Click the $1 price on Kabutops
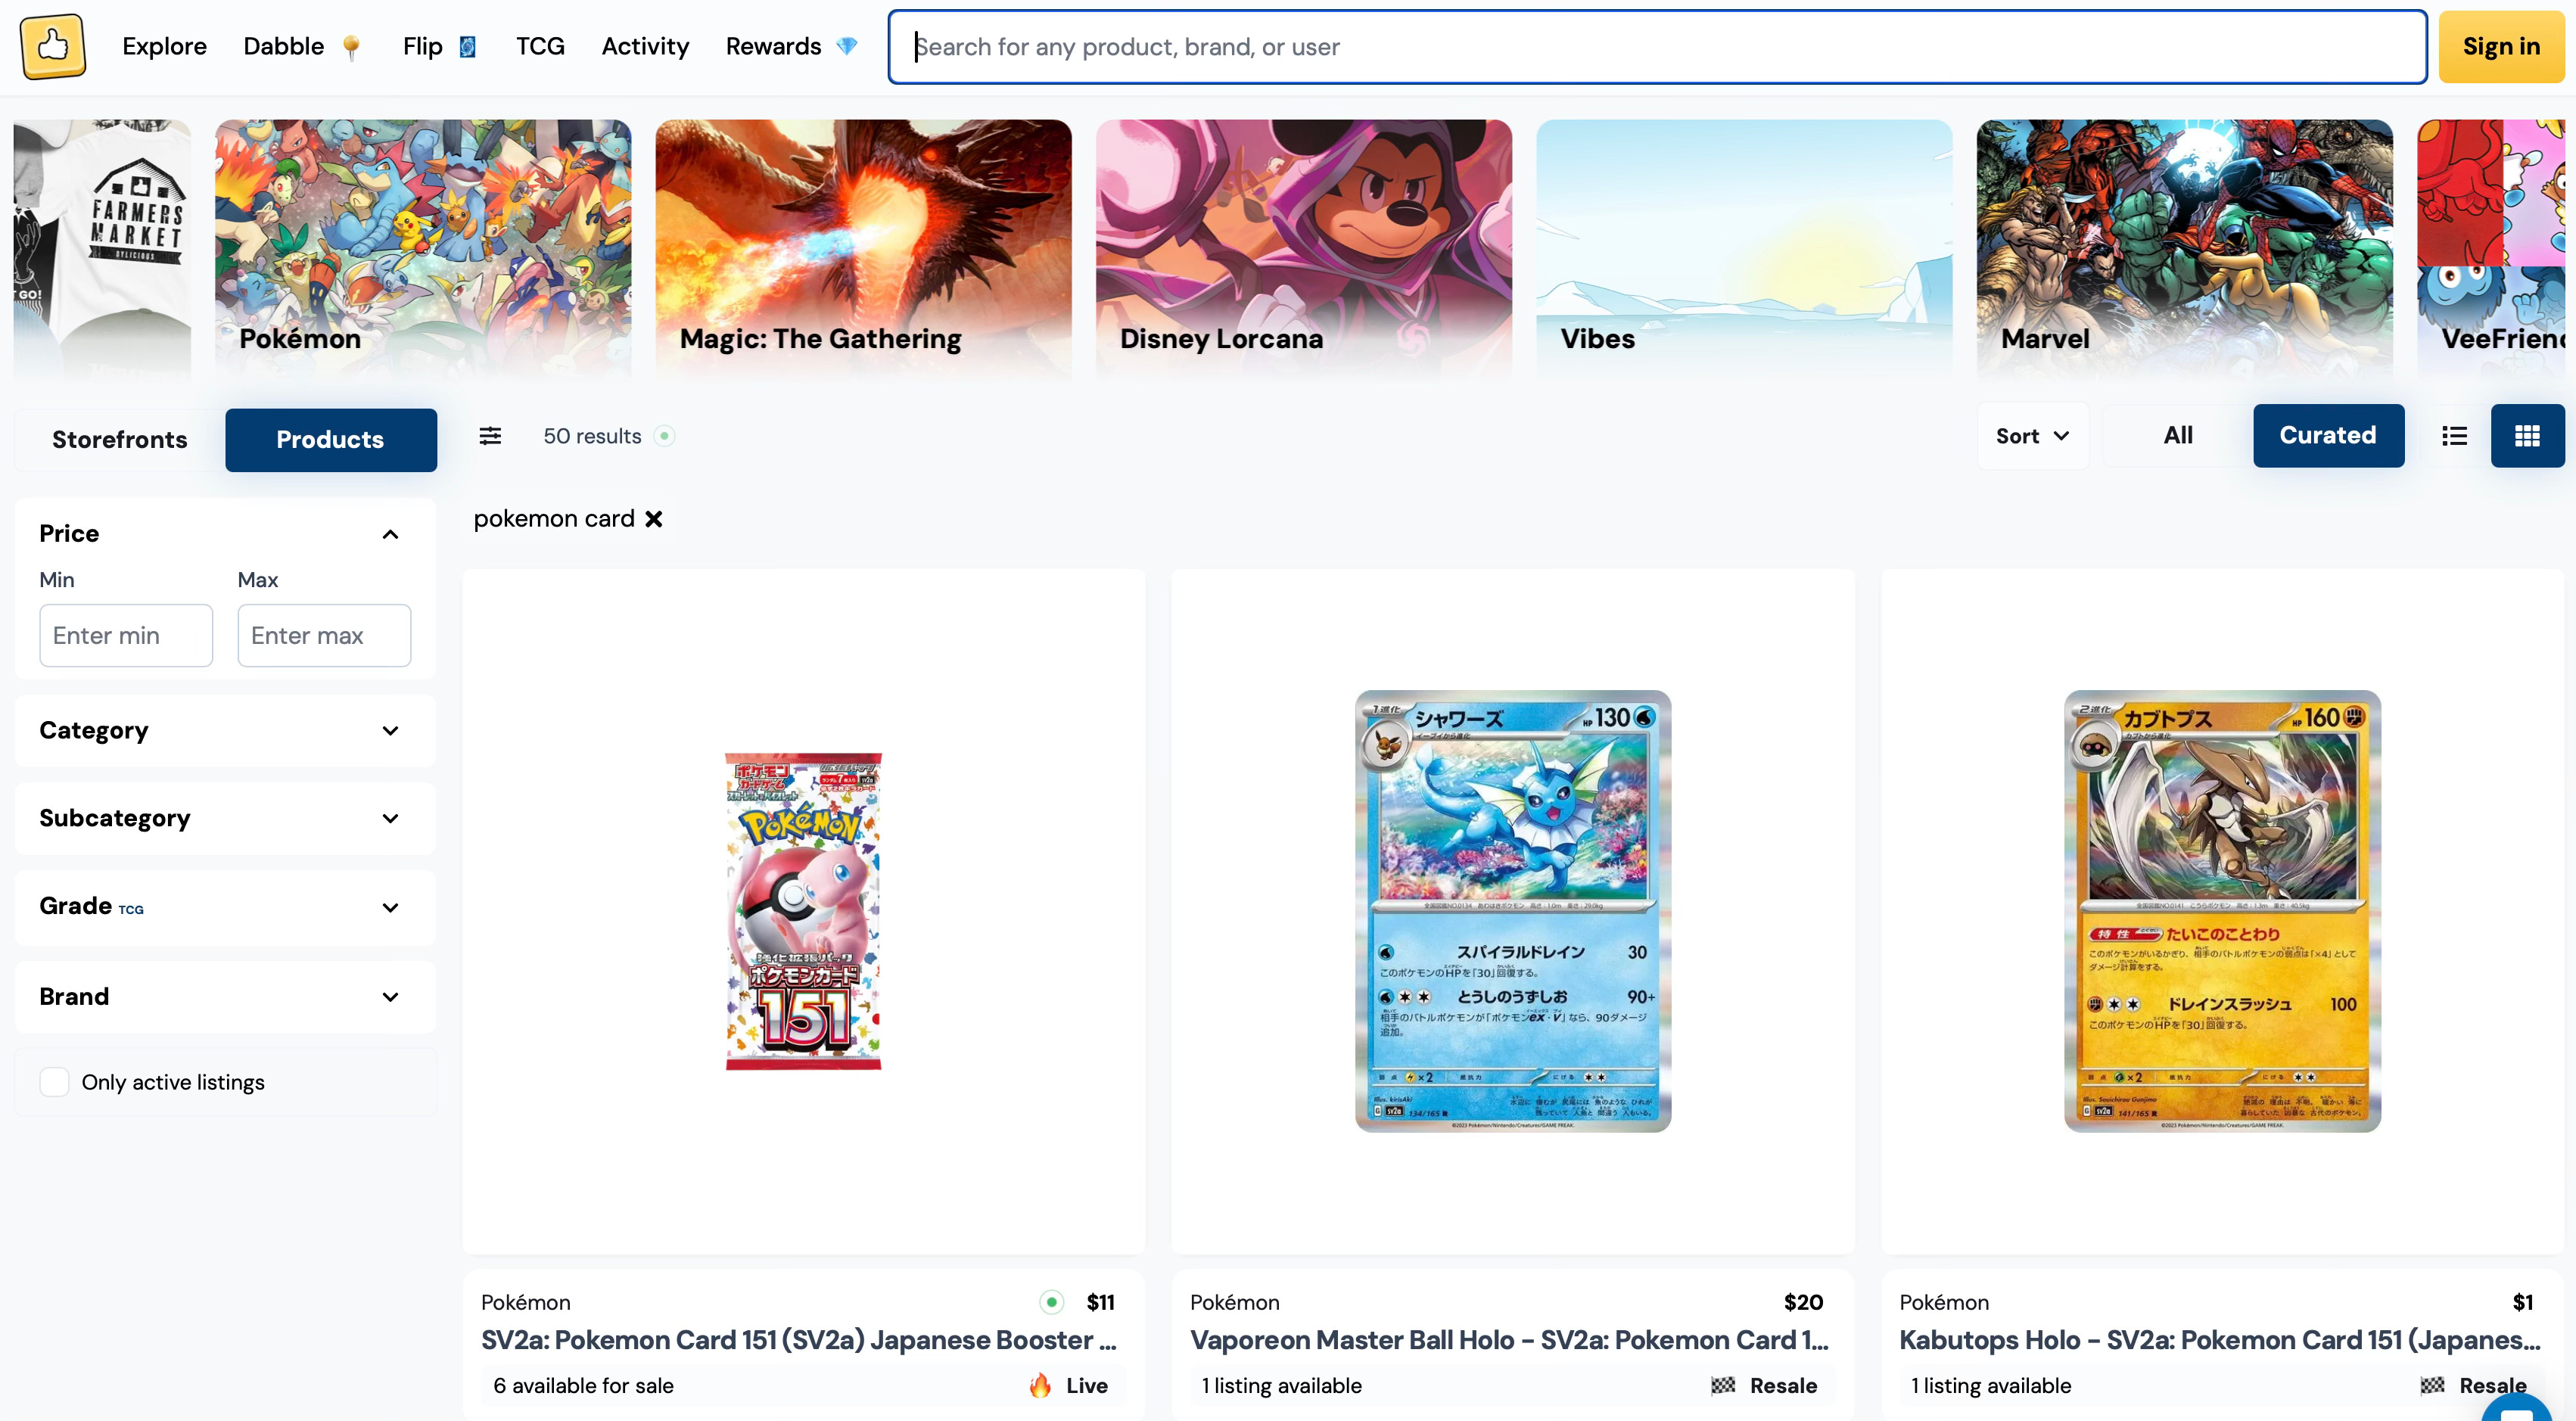 (x=2523, y=1302)
